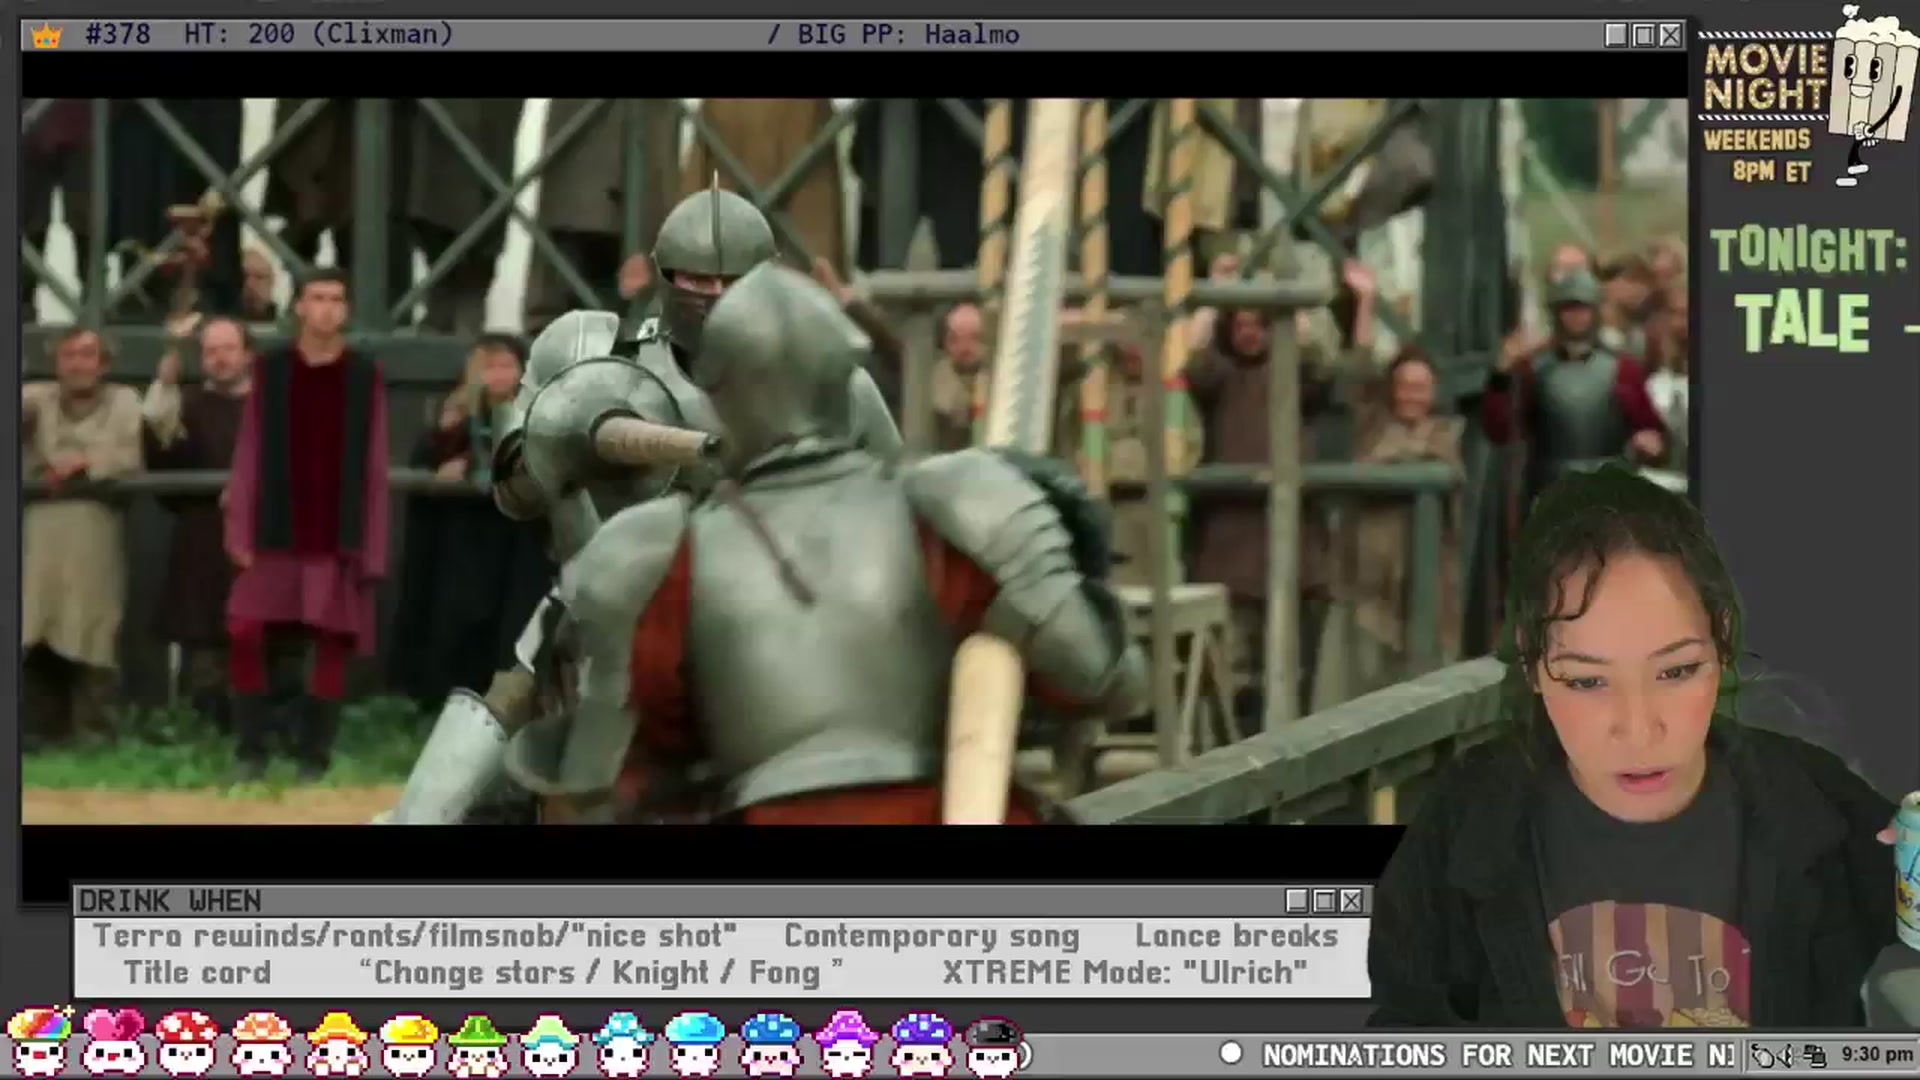The image size is (1920, 1080).
Task: Click "WEEKENDS 8PM ET" schedule text
Action: coord(1758,155)
